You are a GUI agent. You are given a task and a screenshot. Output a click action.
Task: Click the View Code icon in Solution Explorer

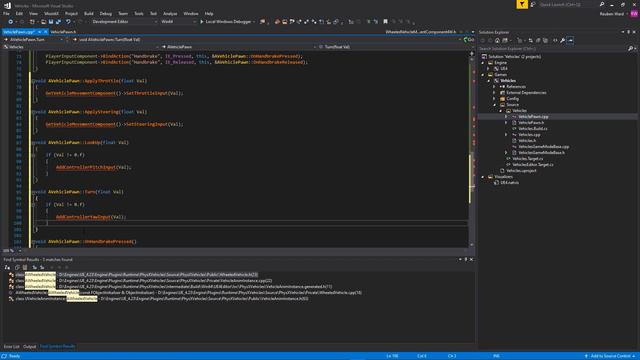(x=555, y=40)
